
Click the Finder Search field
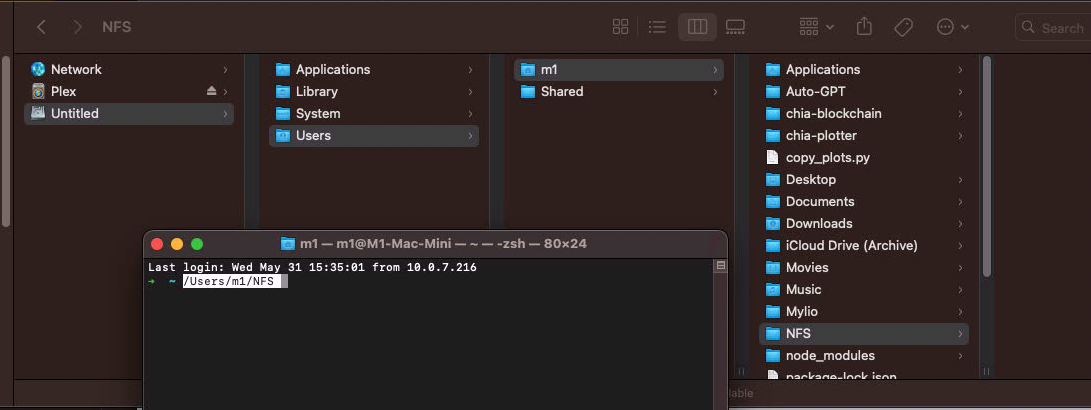coord(1055,27)
